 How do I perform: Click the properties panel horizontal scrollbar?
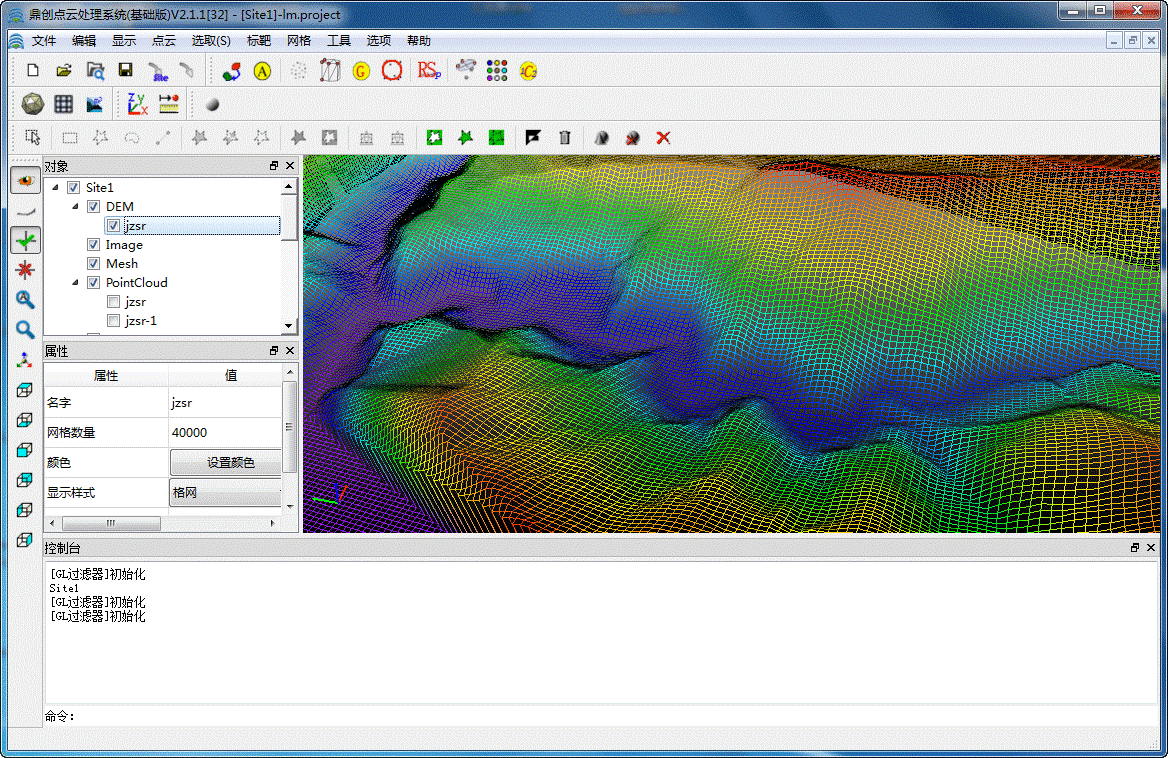(x=111, y=523)
